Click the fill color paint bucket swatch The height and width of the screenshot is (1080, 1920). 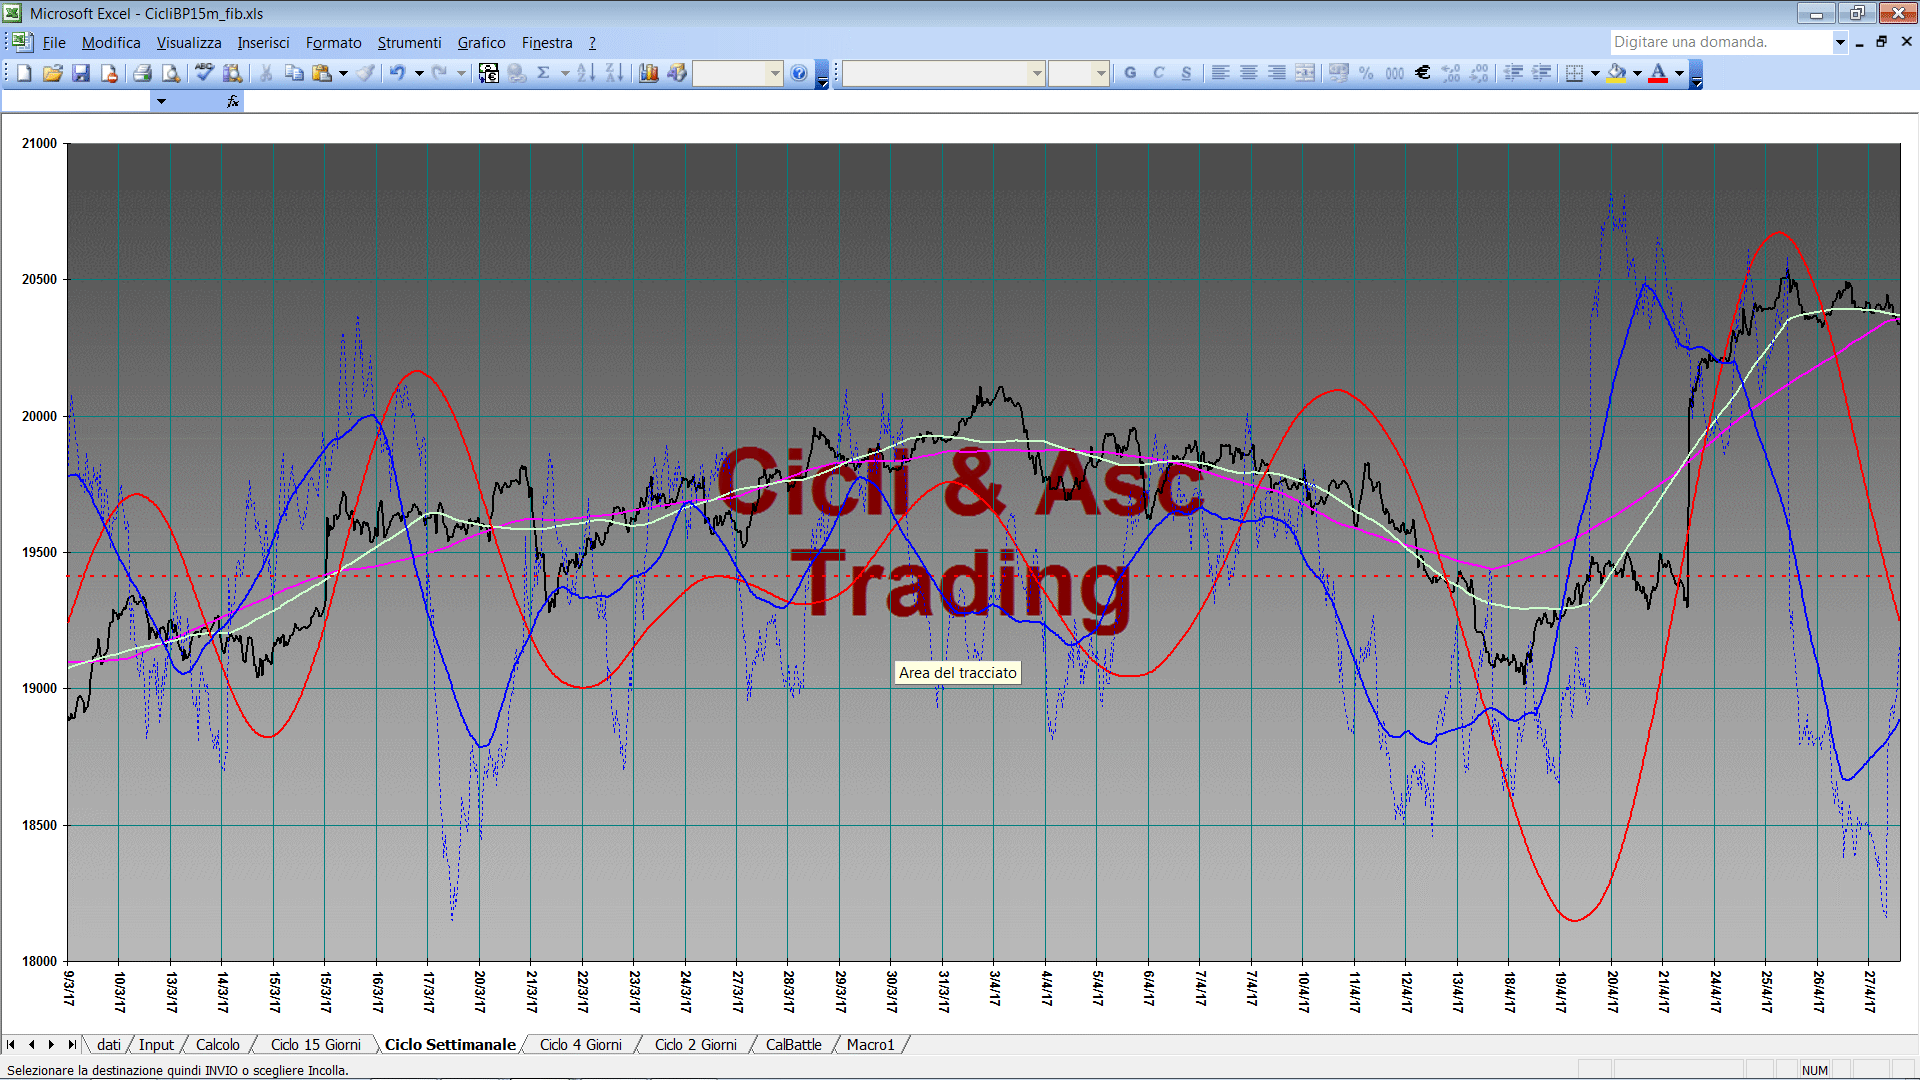tap(1616, 73)
